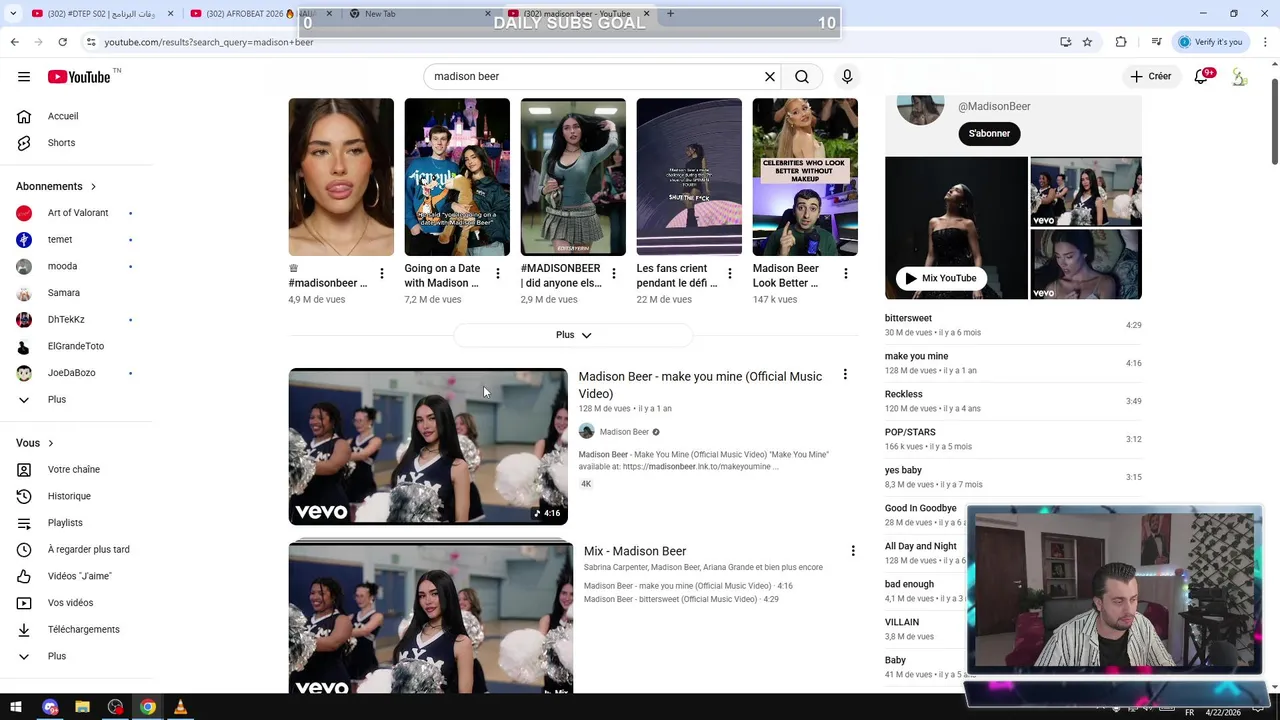
Task: Bookmark this page with the star icon
Action: (x=1087, y=42)
